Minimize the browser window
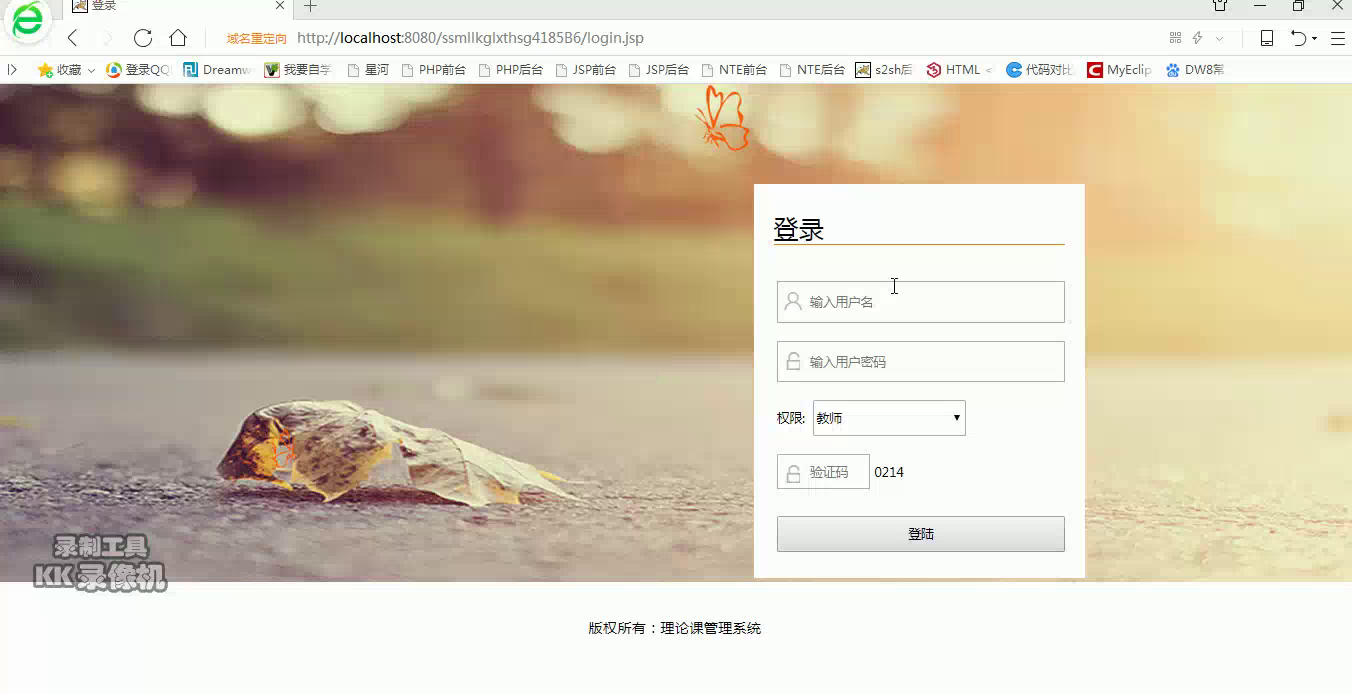Viewport: 1352px width, 694px height. point(1259,6)
